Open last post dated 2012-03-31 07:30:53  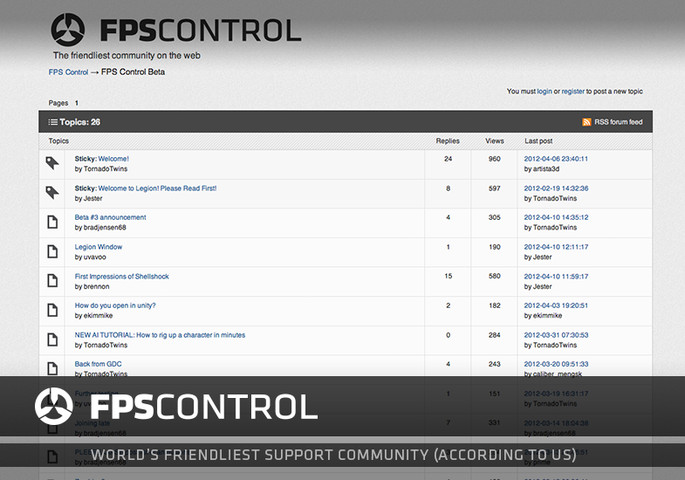coord(556,335)
